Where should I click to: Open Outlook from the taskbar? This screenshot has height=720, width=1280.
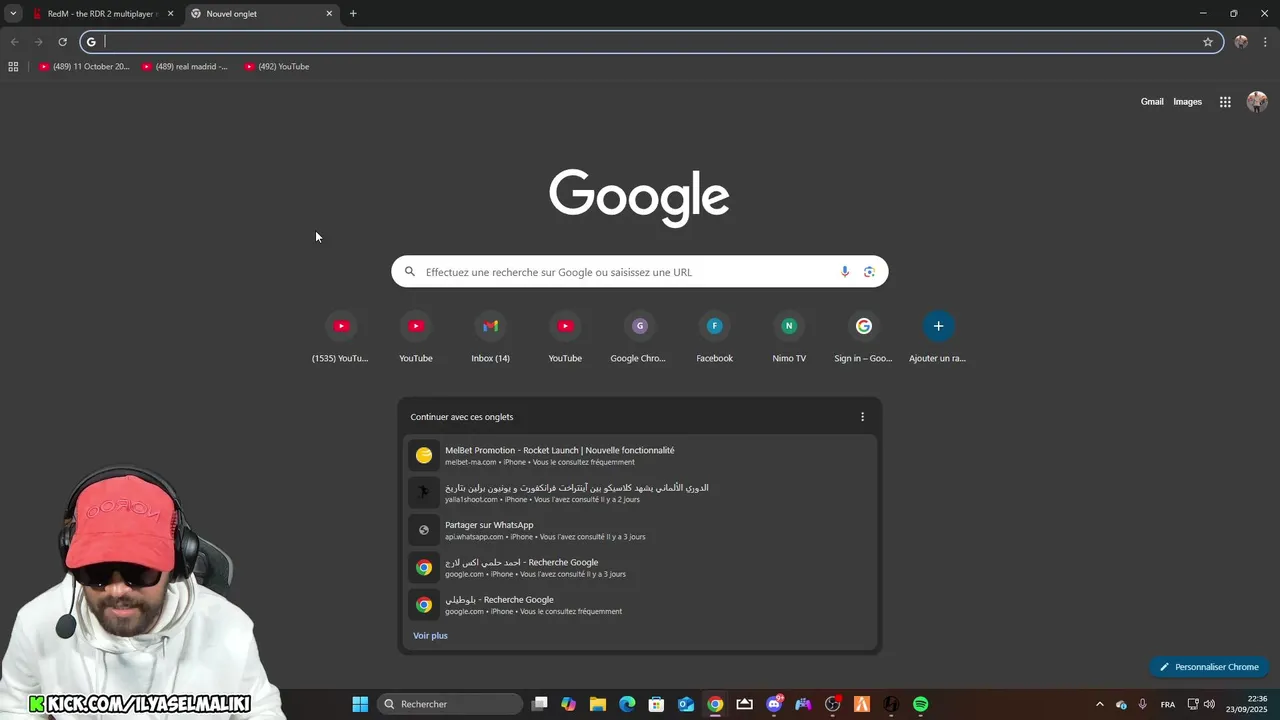(686, 704)
